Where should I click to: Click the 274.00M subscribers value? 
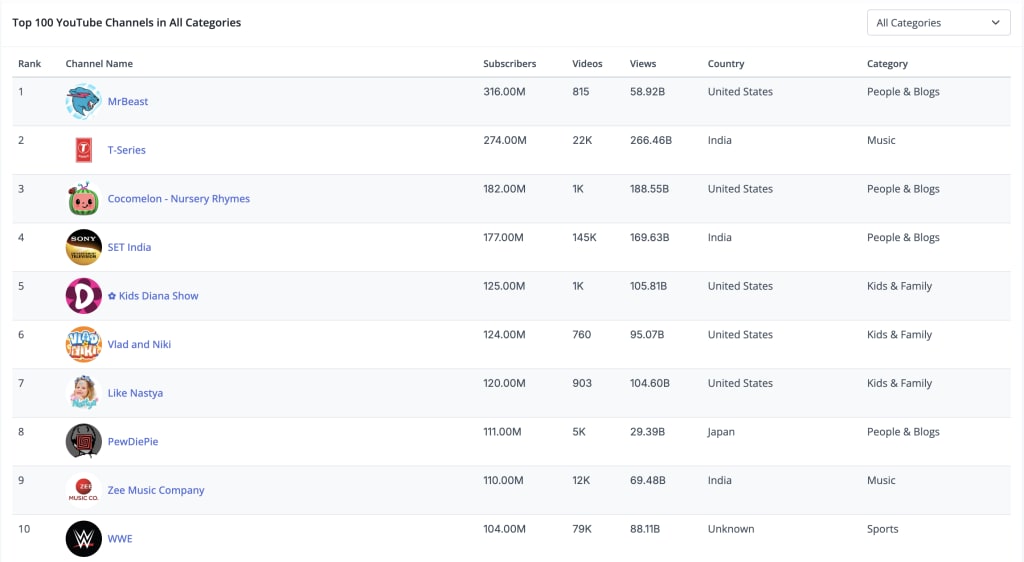(x=505, y=140)
